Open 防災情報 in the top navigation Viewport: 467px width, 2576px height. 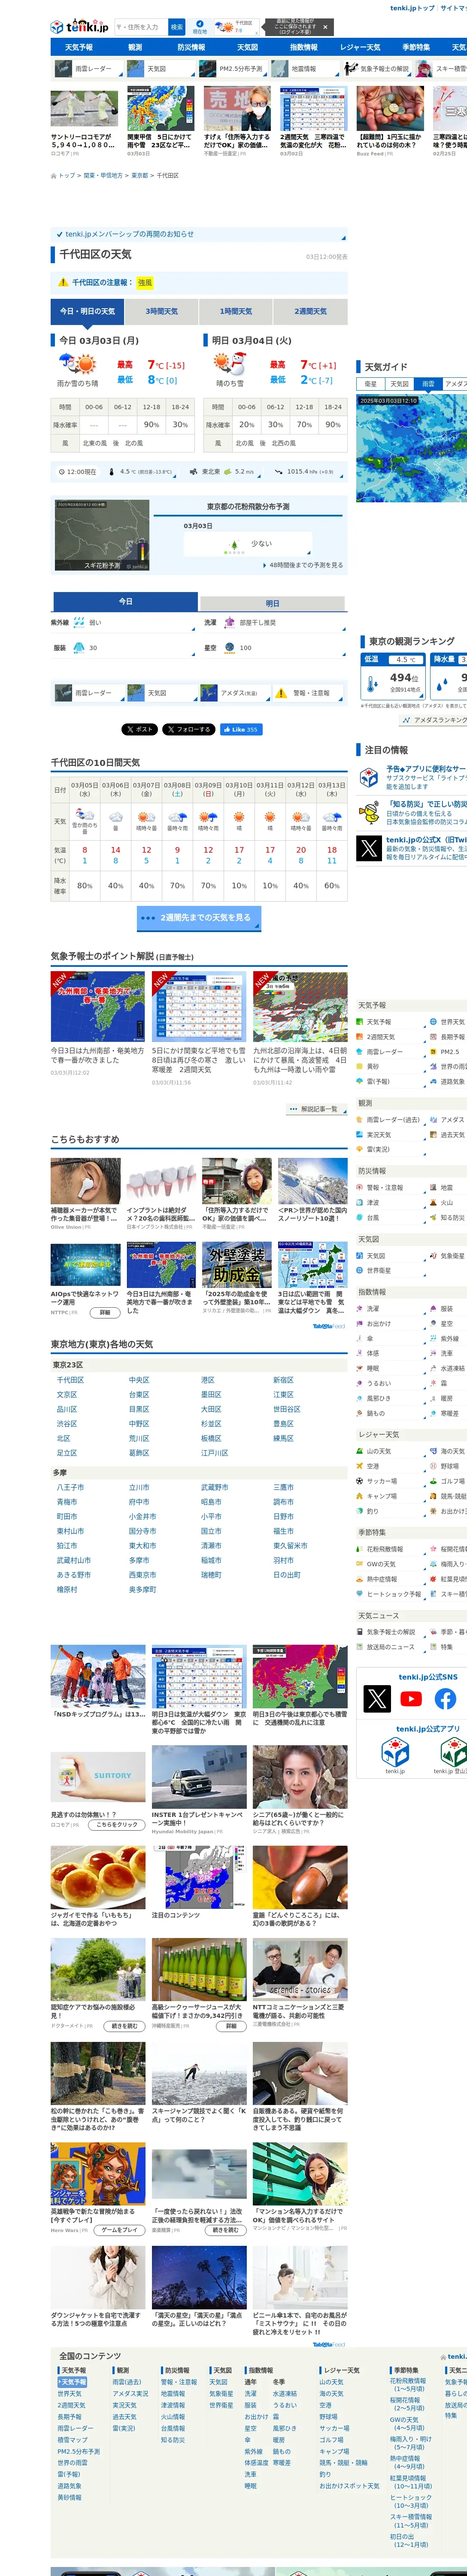(x=191, y=47)
